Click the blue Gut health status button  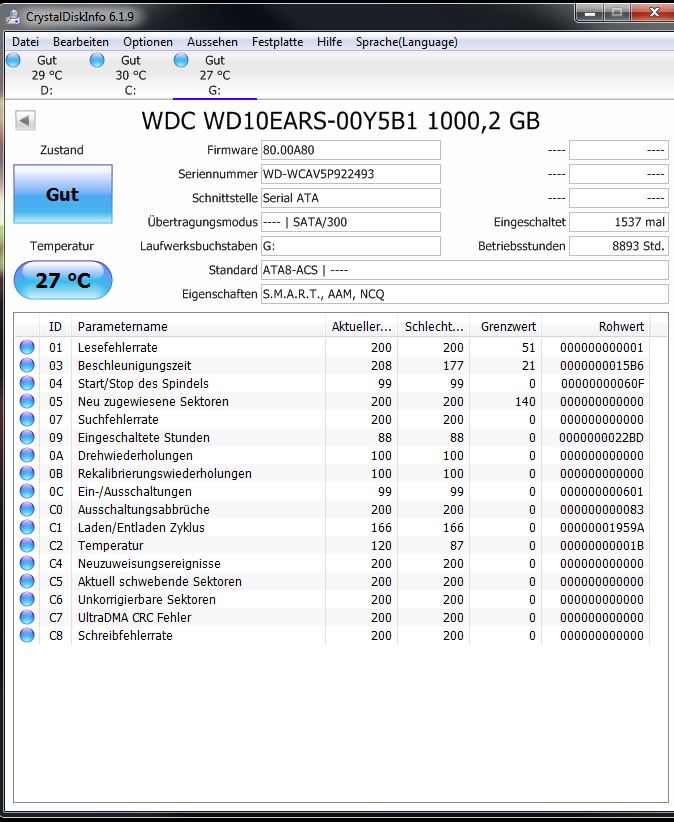[x=63, y=194]
